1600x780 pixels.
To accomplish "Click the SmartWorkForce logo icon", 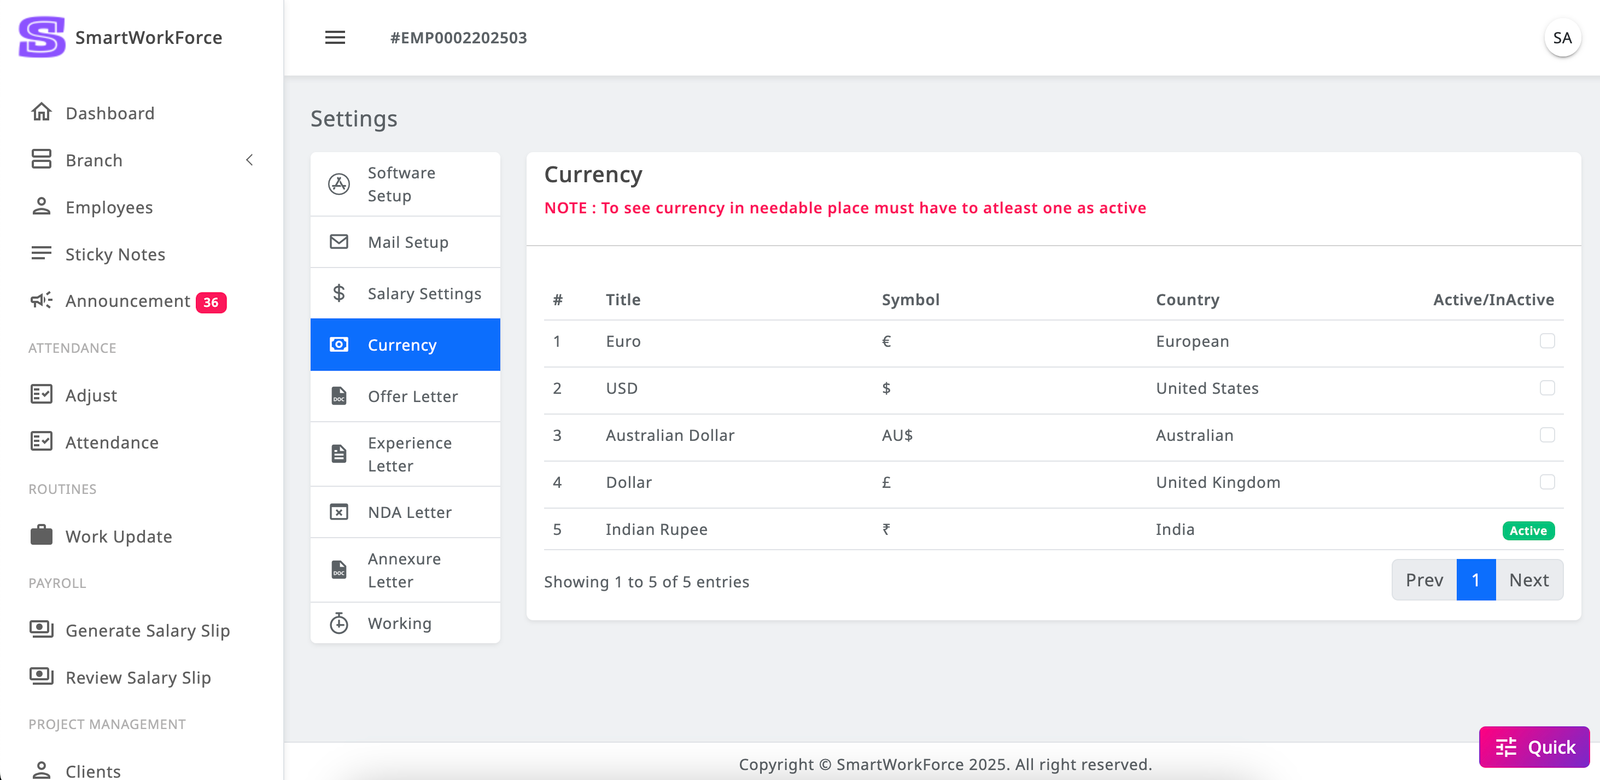I will point(42,38).
